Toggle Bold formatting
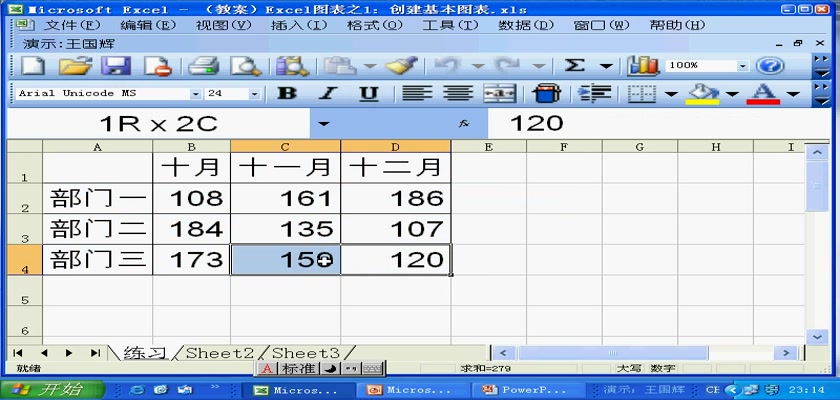The image size is (840, 400). coord(287,94)
